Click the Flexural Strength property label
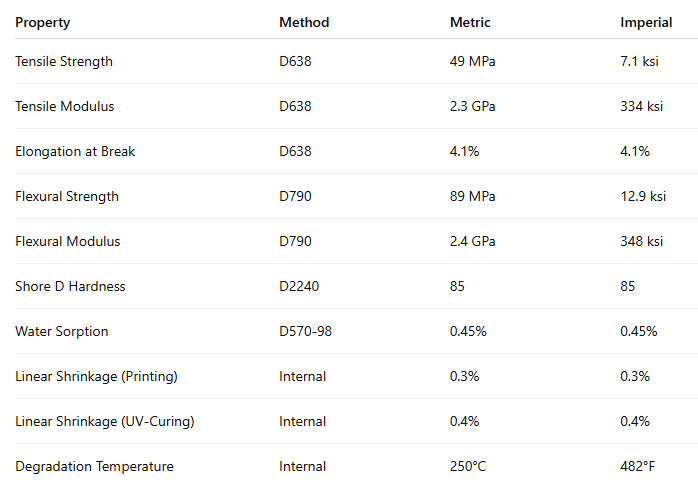The width and height of the screenshot is (698, 495). pos(67,196)
